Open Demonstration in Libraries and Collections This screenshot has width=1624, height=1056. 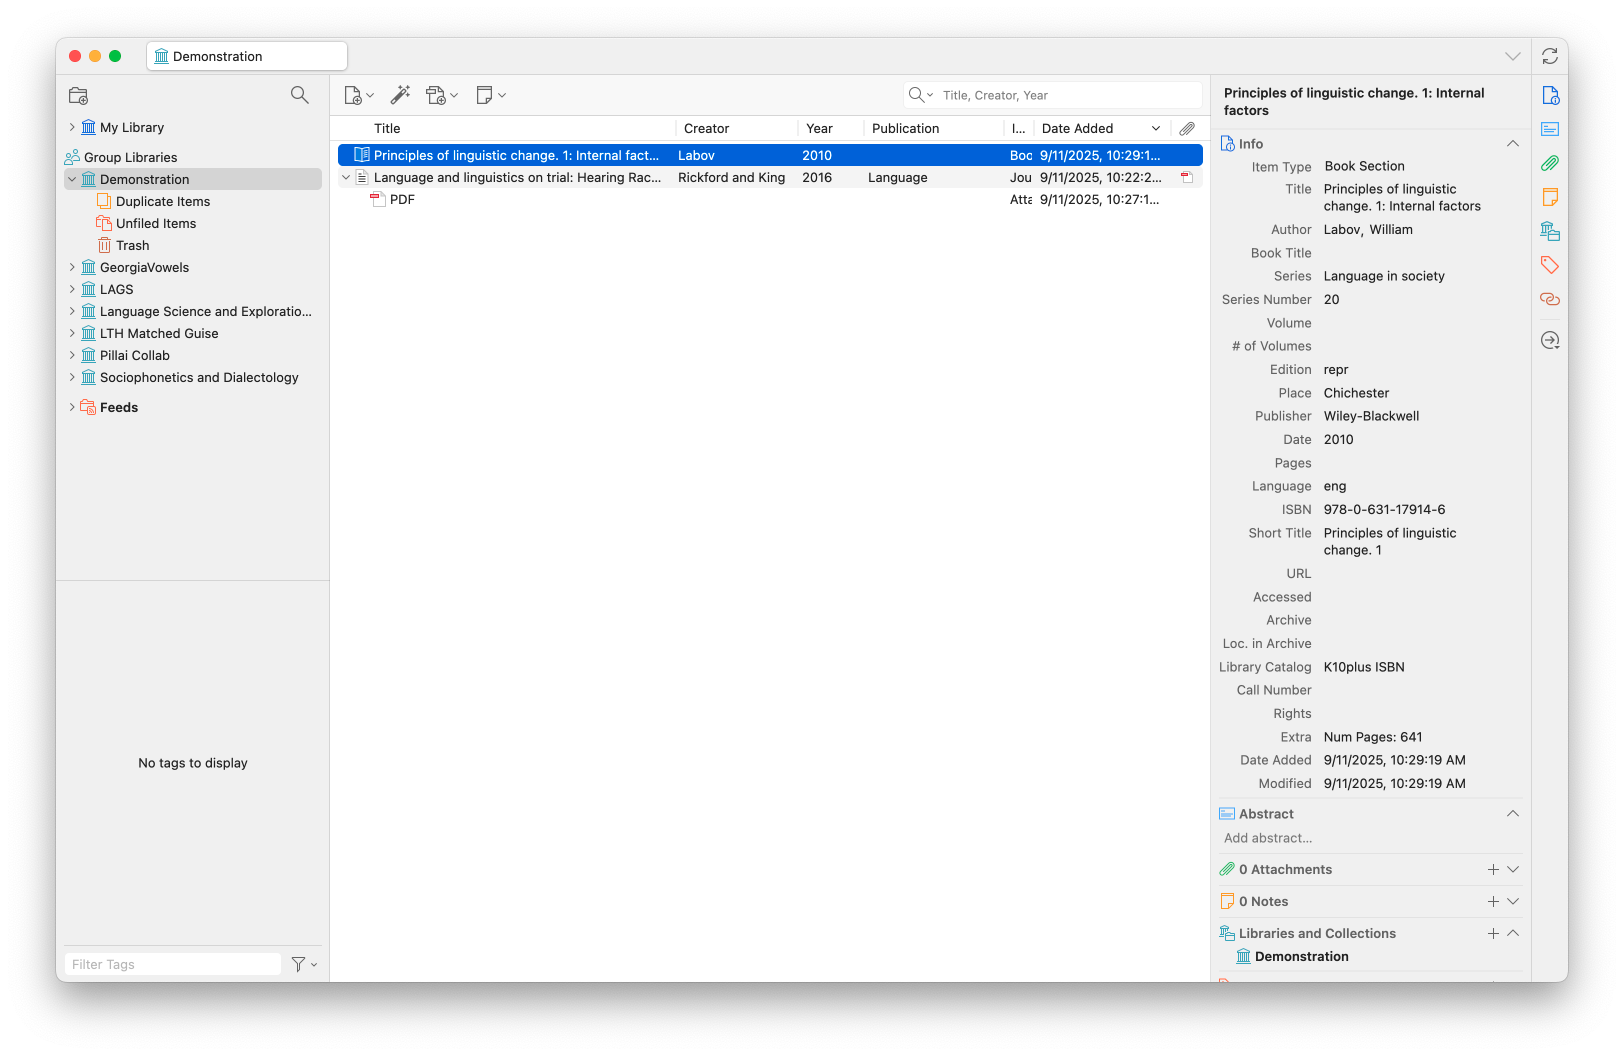1301,956
